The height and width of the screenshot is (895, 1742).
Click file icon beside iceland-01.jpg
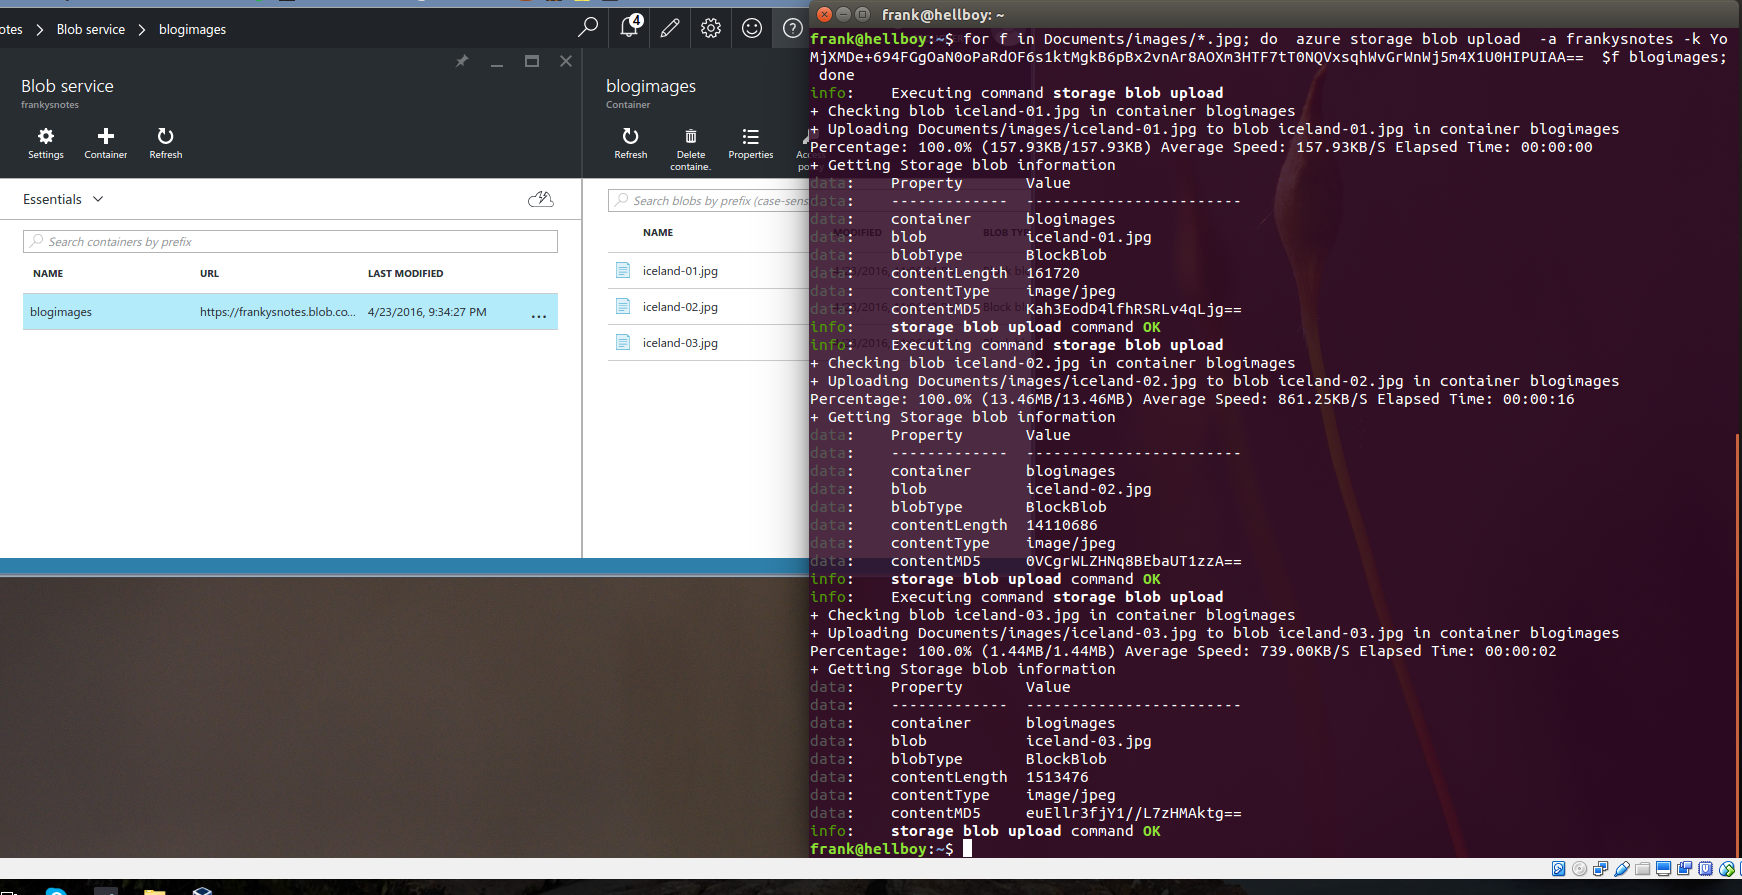[623, 270]
